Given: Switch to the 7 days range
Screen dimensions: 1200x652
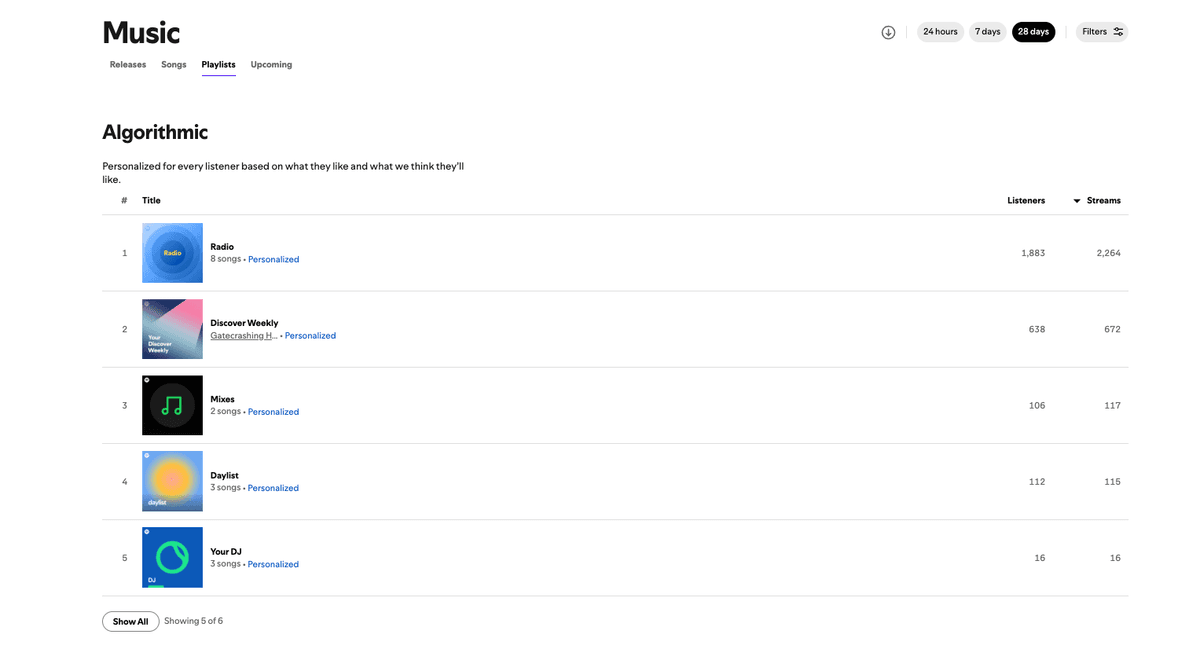Looking at the screenshot, I should 988,32.
